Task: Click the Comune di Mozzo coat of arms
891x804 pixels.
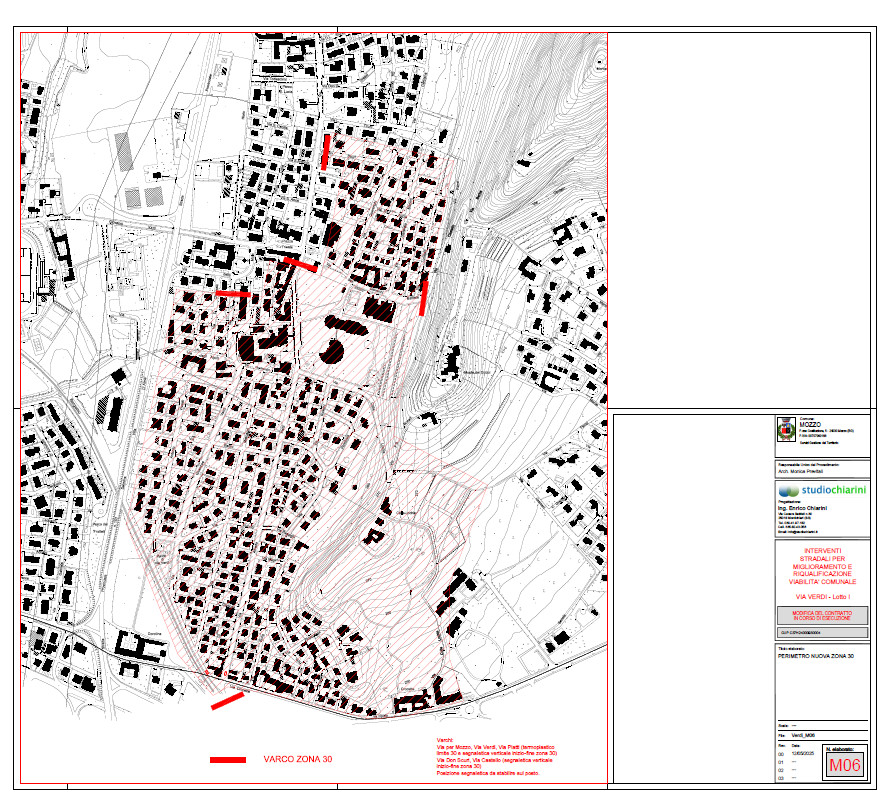Action: (x=786, y=430)
